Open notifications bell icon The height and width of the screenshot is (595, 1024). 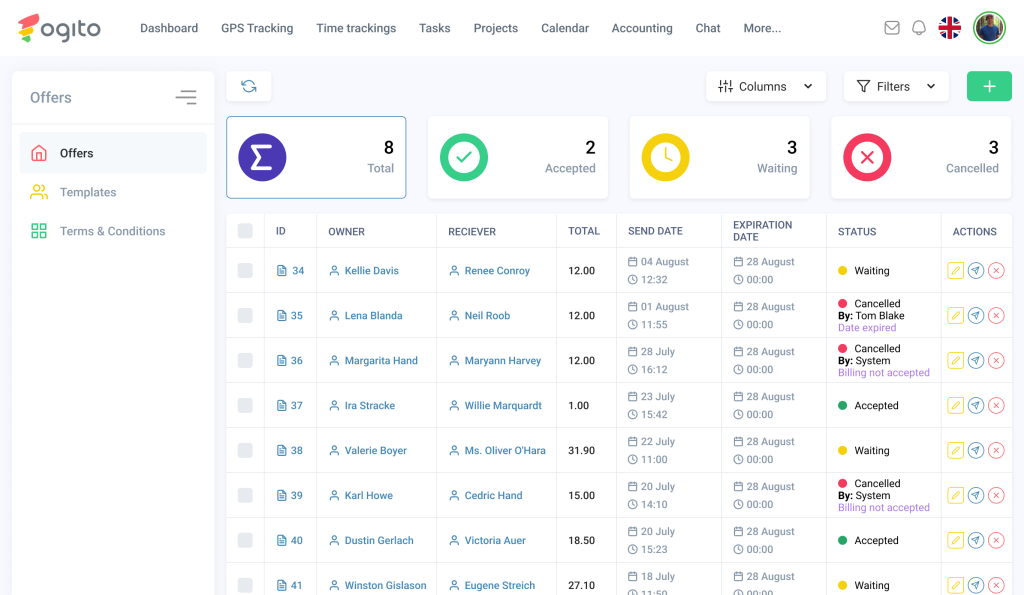click(x=919, y=28)
